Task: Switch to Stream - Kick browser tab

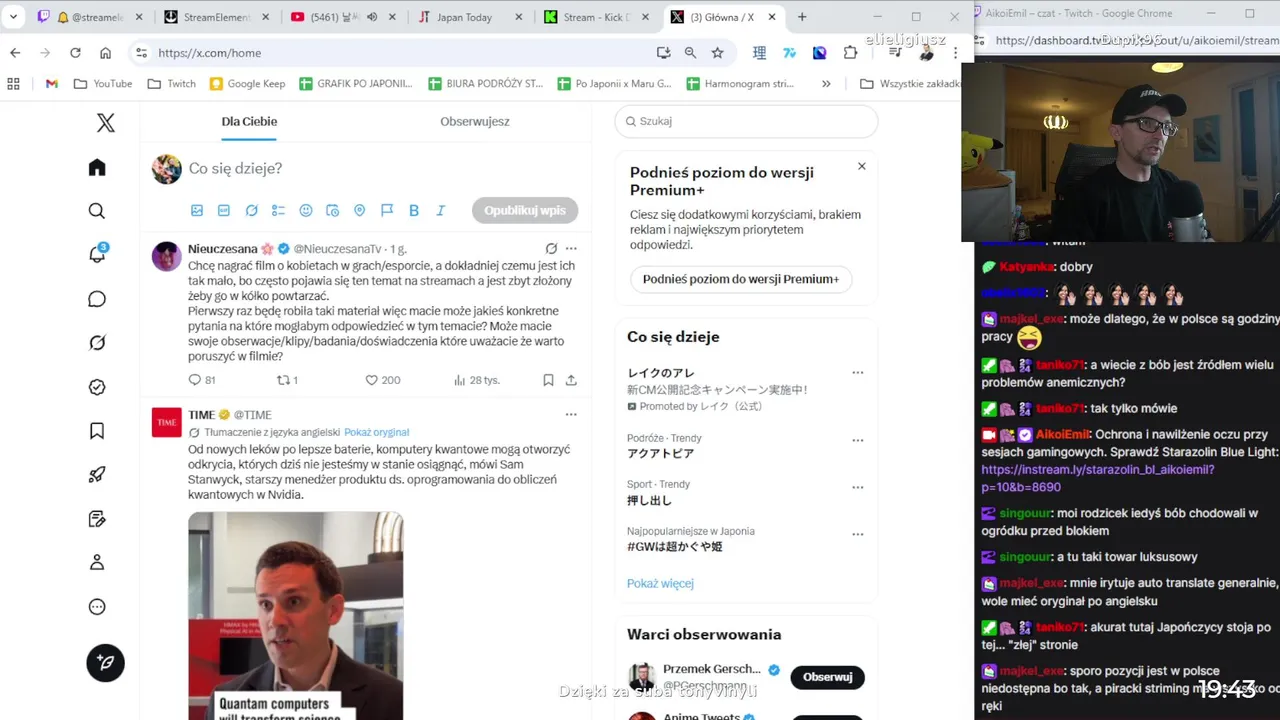Action: tap(596, 17)
